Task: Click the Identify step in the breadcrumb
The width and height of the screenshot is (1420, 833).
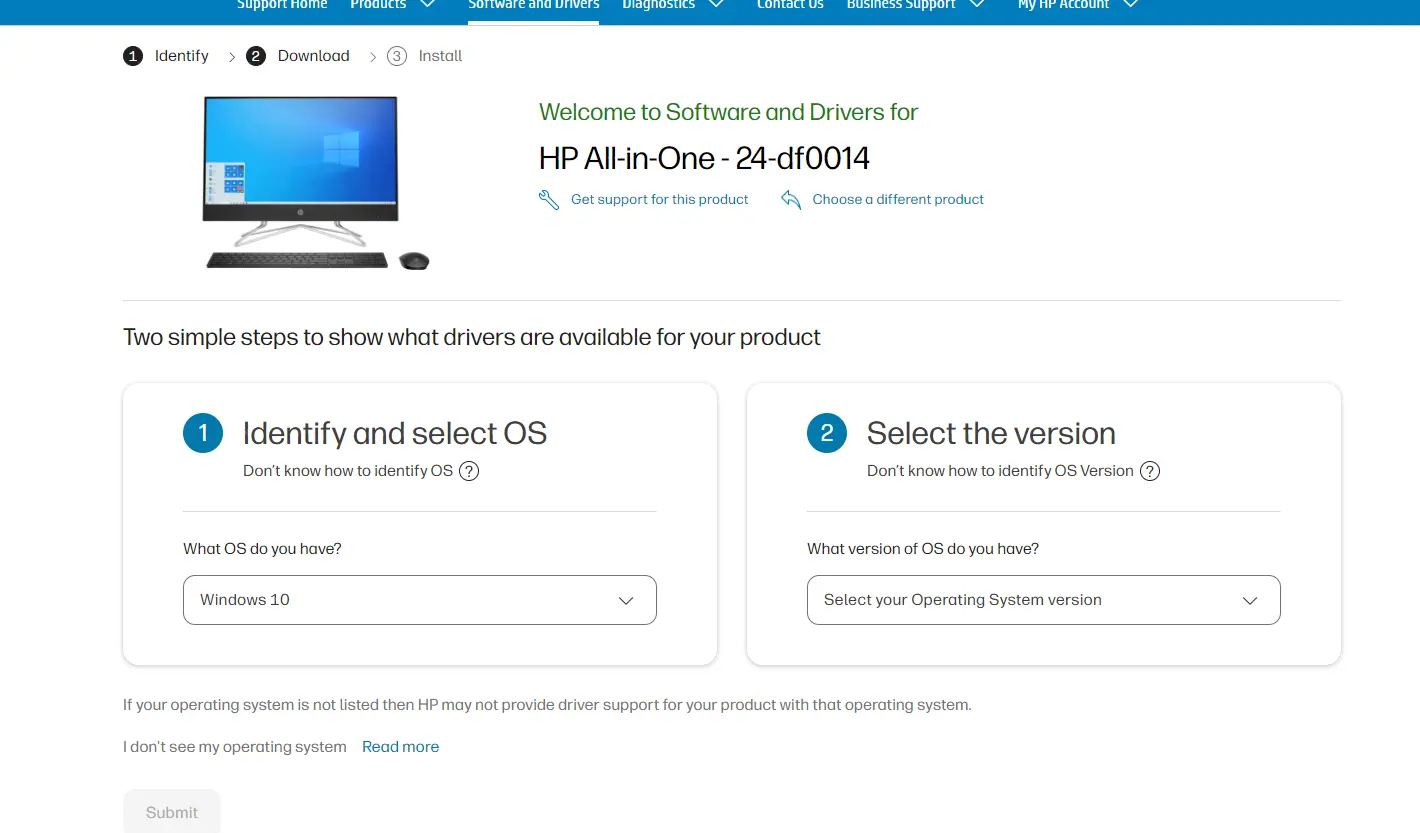Action: pos(181,56)
